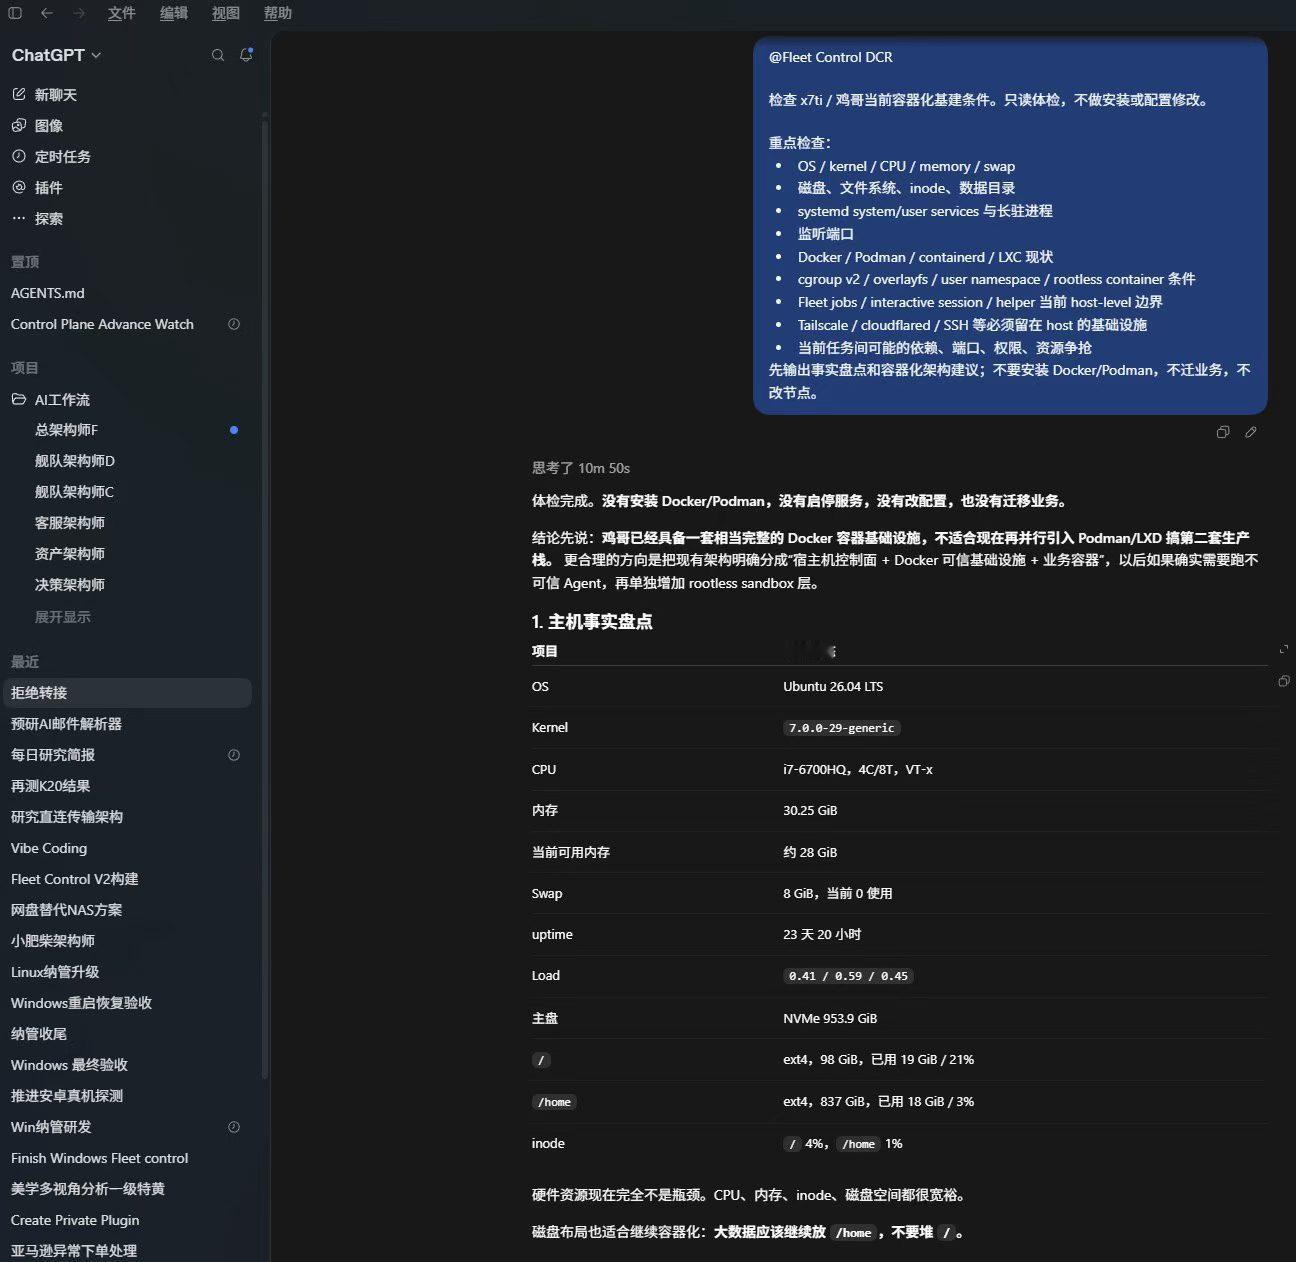Open the 视图 menu

(226, 13)
